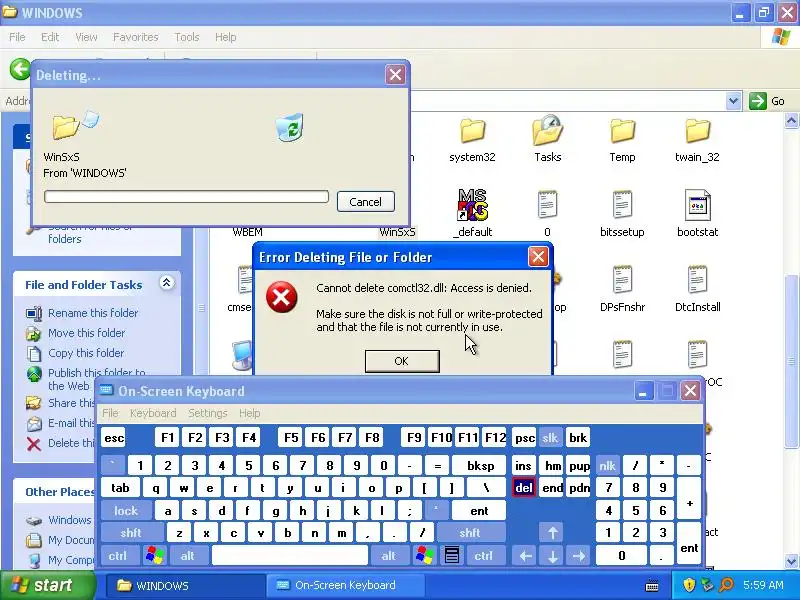The image size is (800, 600).
Task: Open the File menu in WINDOWS explorer
Action: [17, 37]
